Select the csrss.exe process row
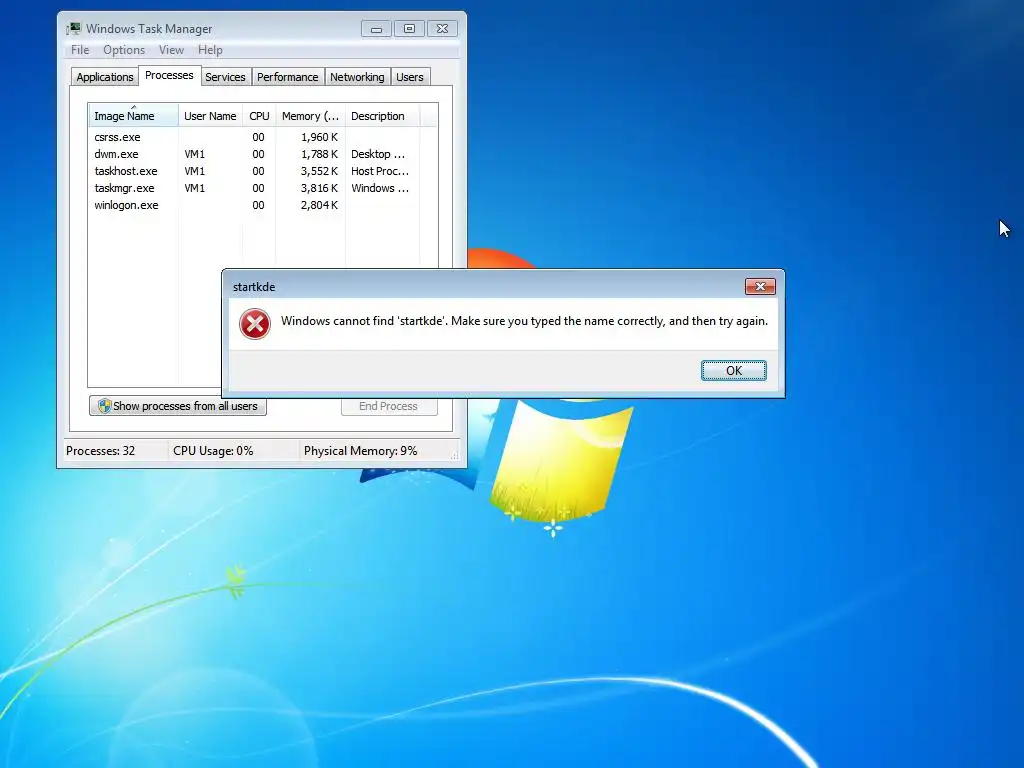This screenshot has width=1024, height=768. [x=263, y=137]
